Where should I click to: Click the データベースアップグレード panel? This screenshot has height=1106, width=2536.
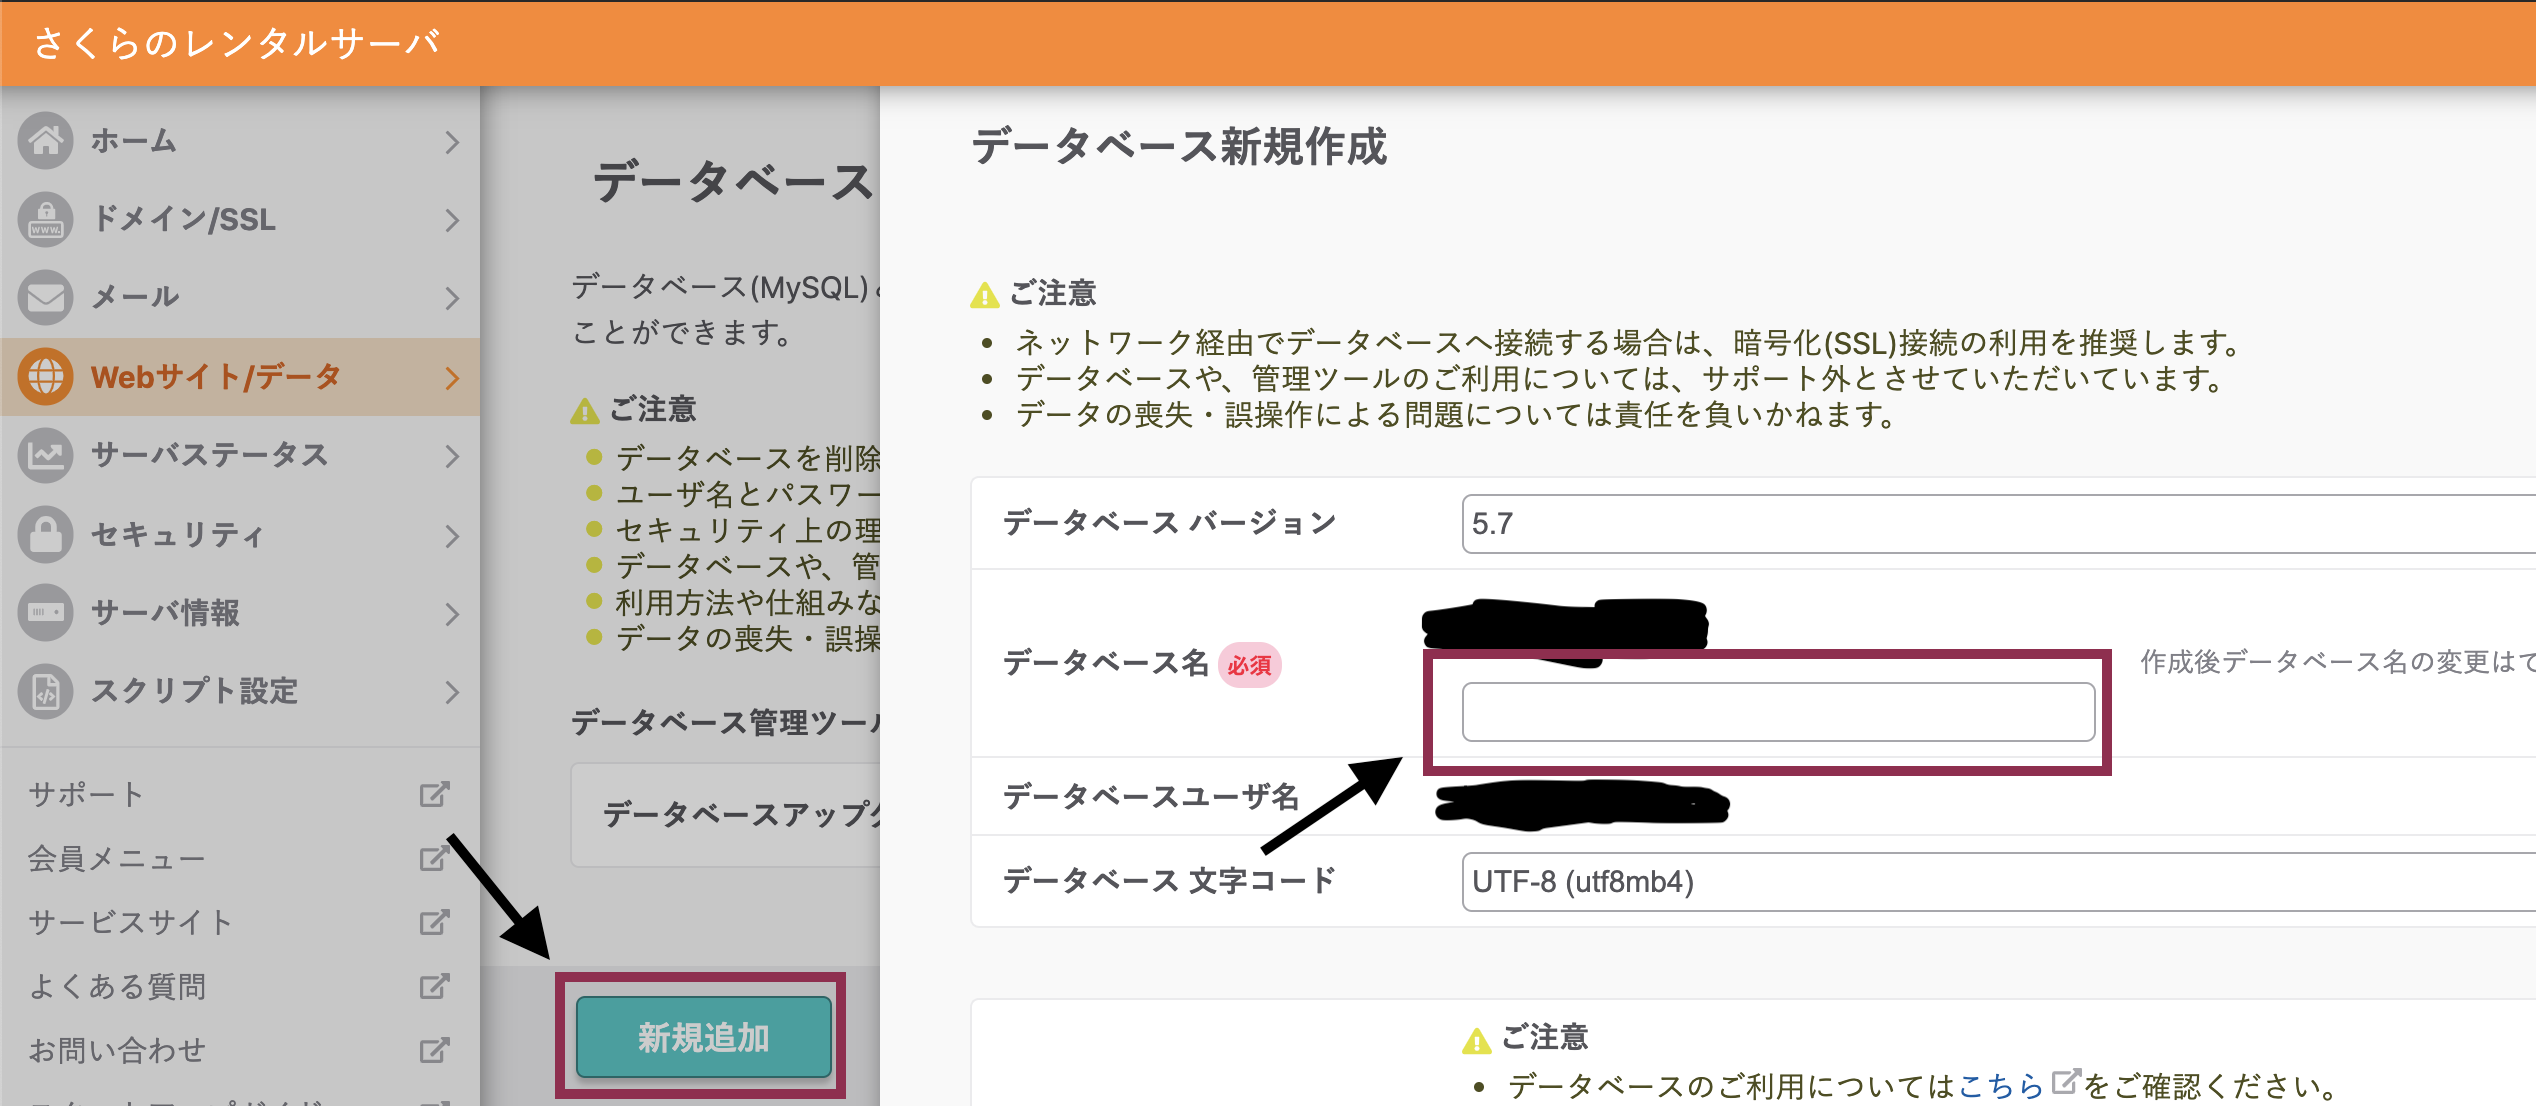point(726,815)
